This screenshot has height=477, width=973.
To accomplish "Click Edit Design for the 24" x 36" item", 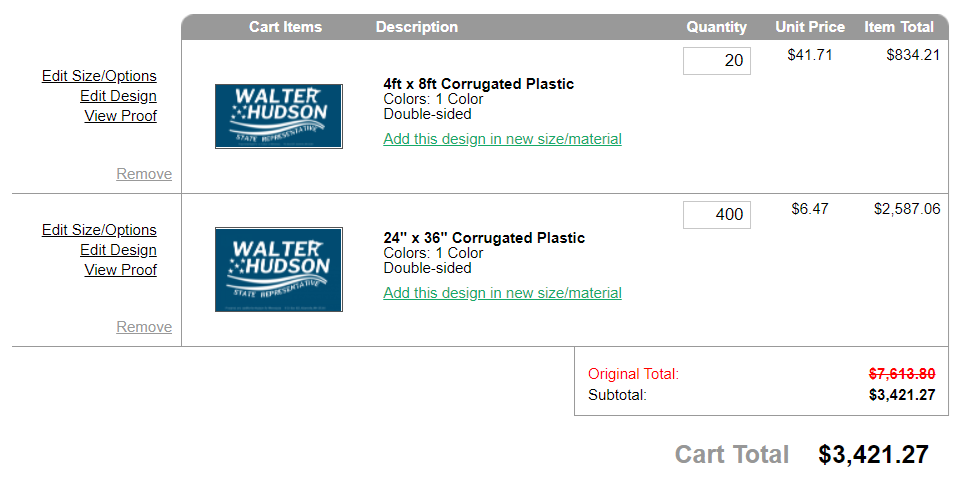I will (x=119, y=250).
